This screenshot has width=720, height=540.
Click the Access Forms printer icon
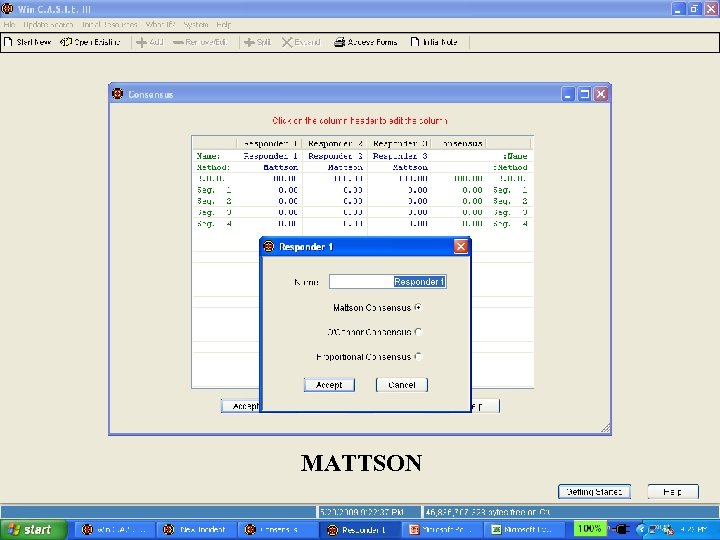click(x=339, y=42)
